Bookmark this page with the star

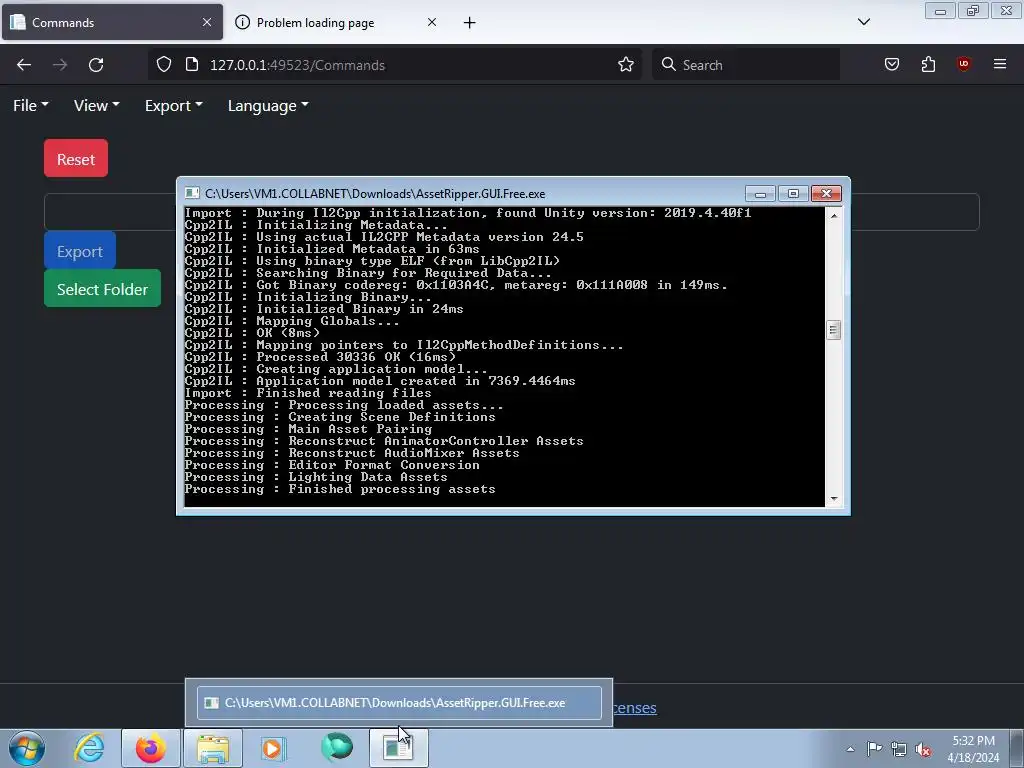click(x=626, y=65)
